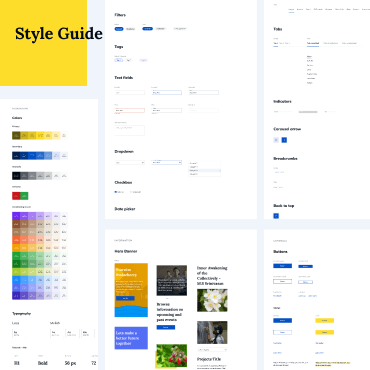Click the 'Hero Banner' heading
The width and height of the screenshot is (370, 370).
point(126,251)
